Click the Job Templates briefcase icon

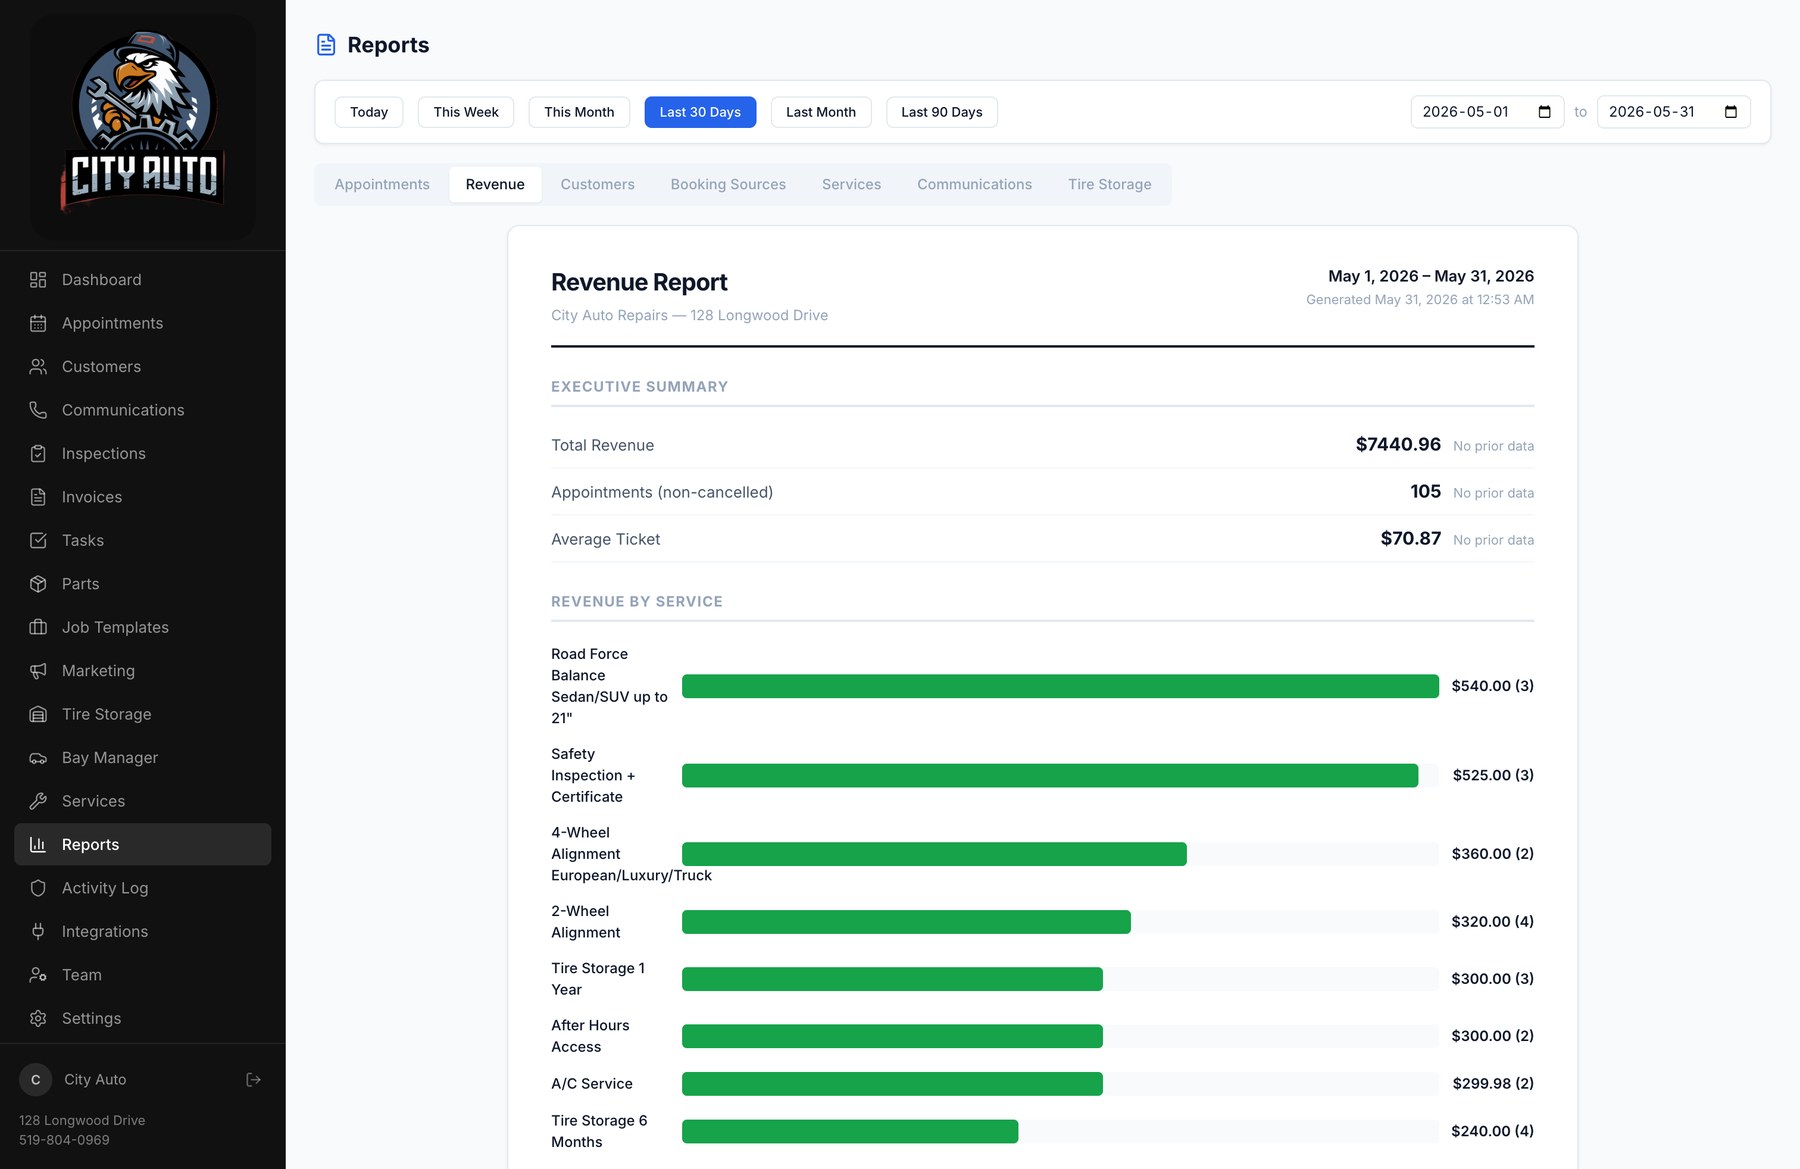tap(38, 627)
